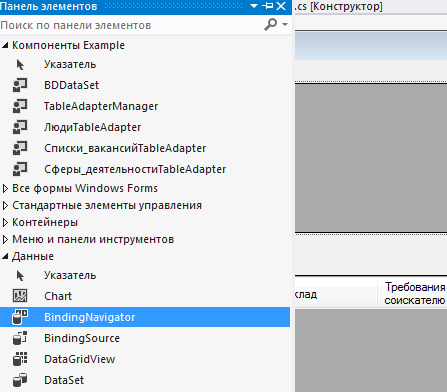
Task: Click the Панель элементов title text
Action: click(x=49, y=6)
